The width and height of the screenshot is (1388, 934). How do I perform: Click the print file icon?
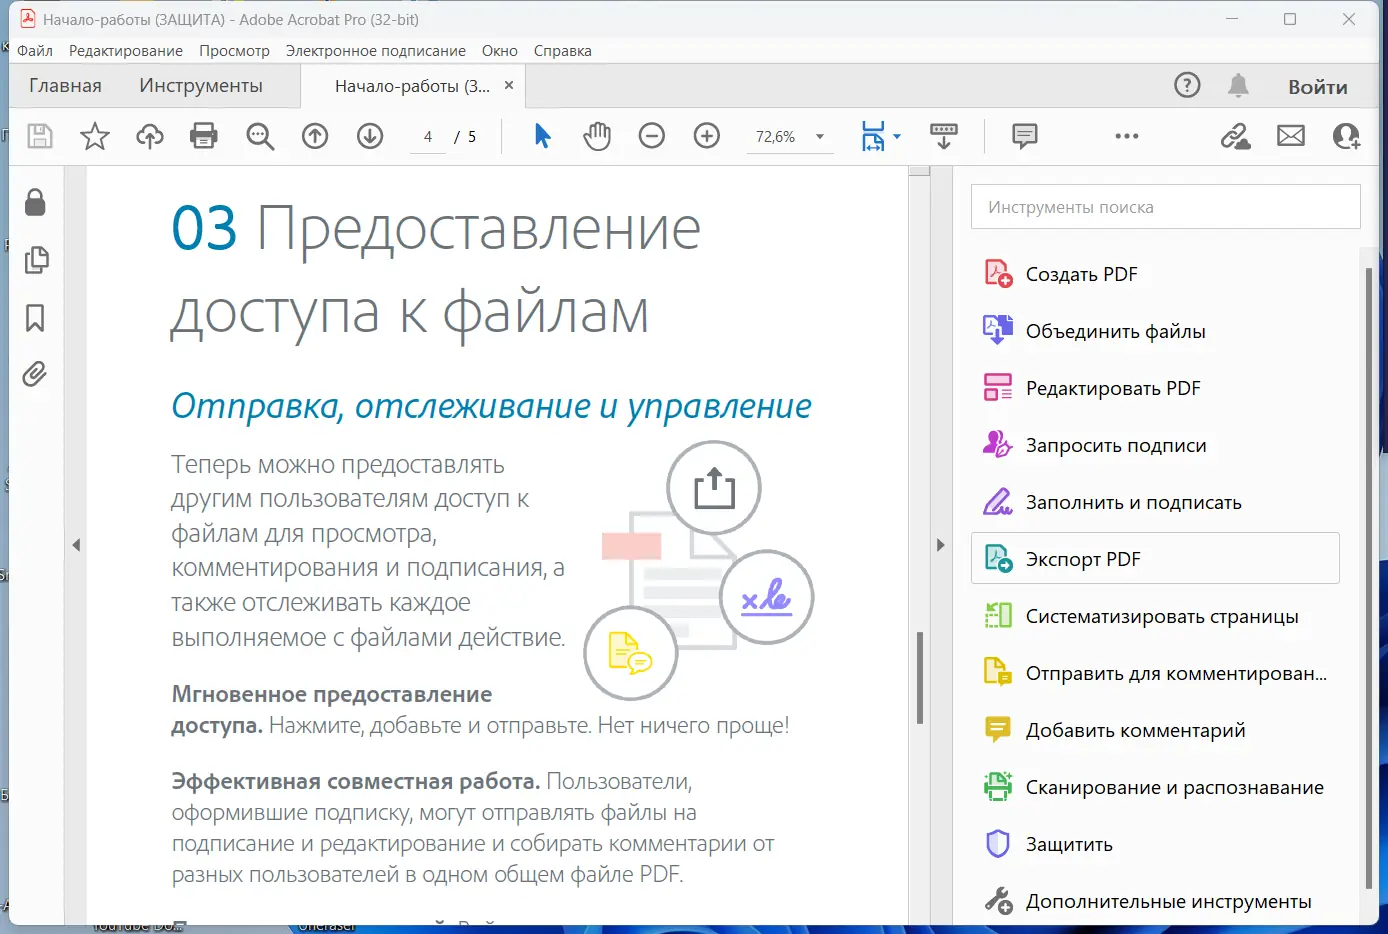(204, 136)
